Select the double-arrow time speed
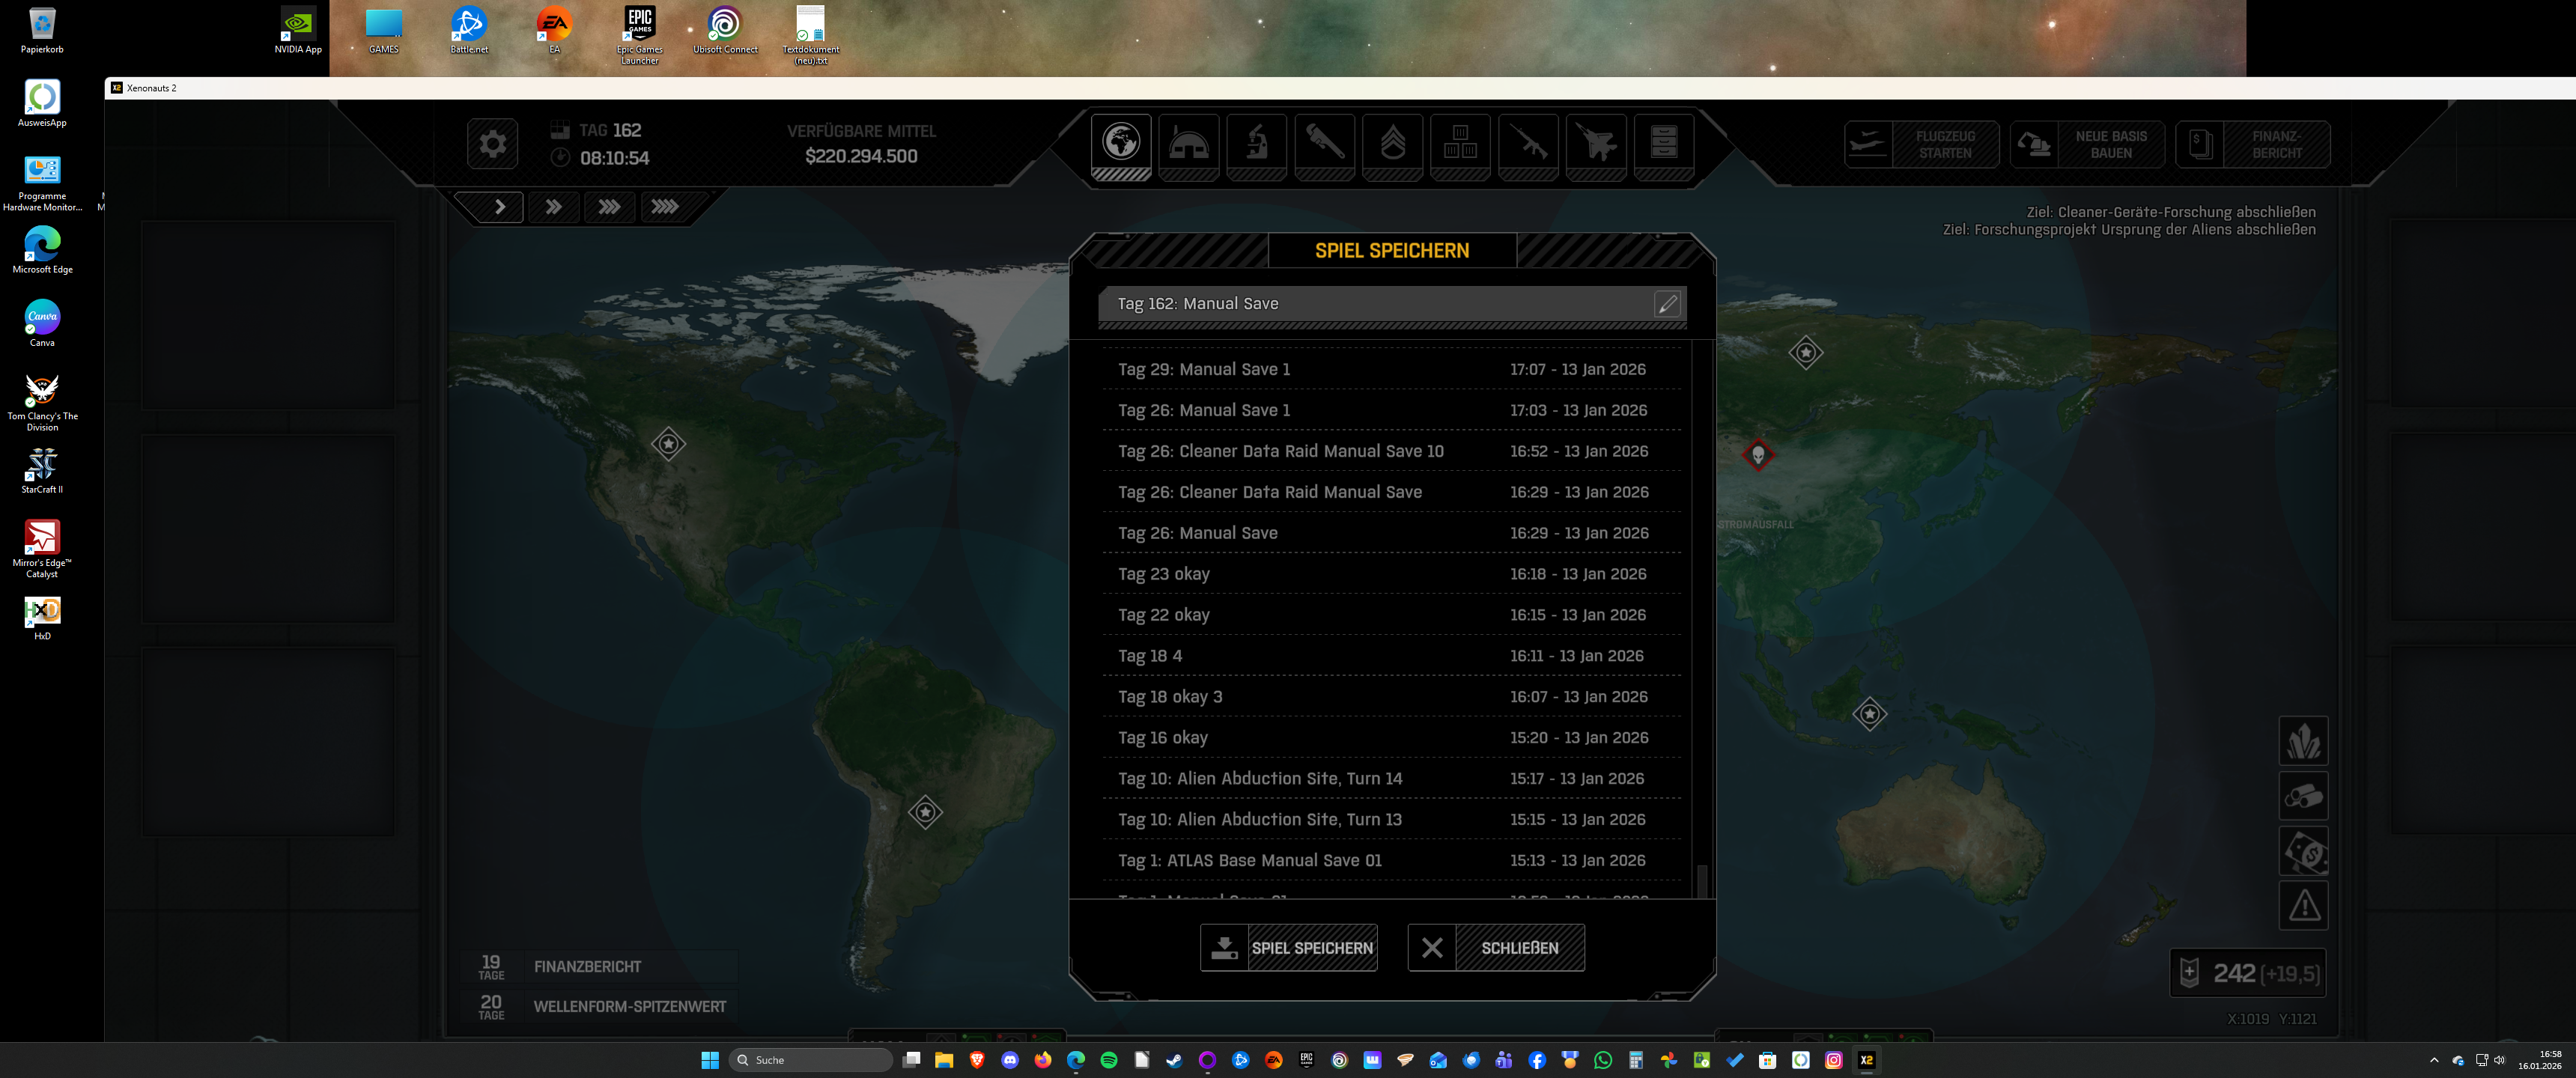The width and height of the screenshot is (2576, 1078). 553,207
